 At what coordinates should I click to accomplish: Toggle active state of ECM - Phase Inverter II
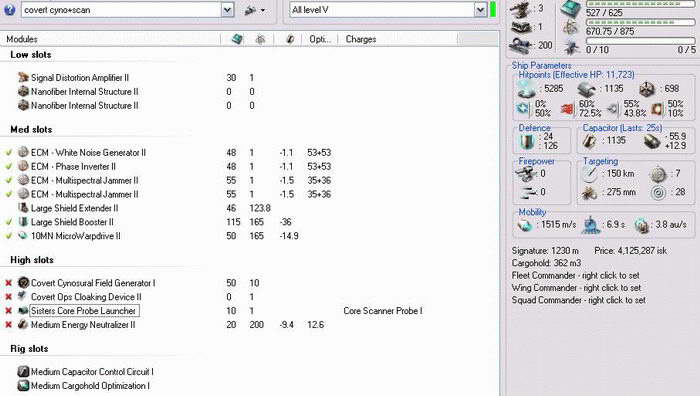pos(8,167)
